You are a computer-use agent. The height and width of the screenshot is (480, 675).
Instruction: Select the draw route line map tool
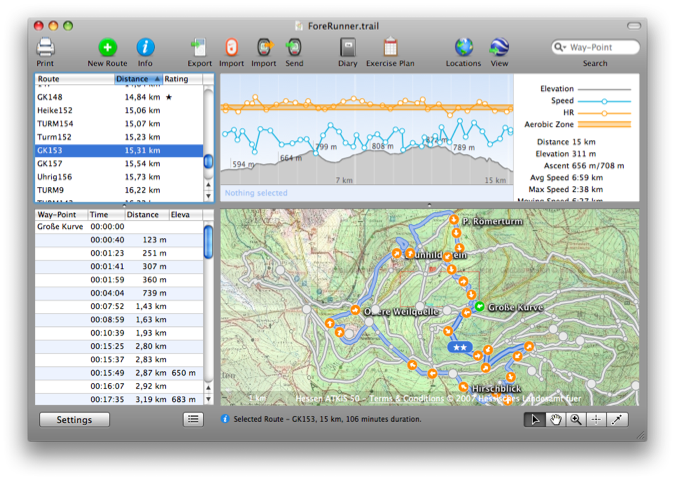click(617, 420)
